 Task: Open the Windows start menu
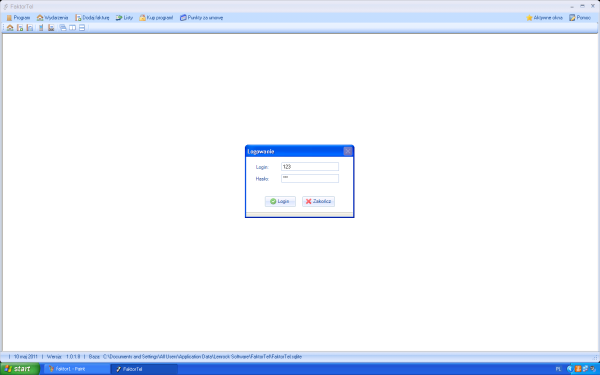point(20,369)
